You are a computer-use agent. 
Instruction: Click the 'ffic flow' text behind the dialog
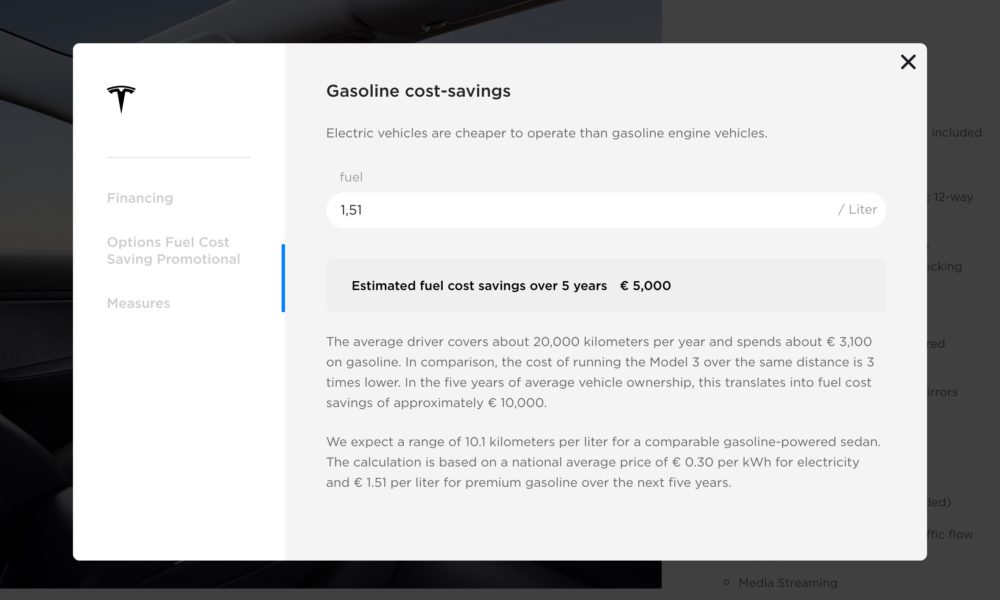tap(950, 534)
